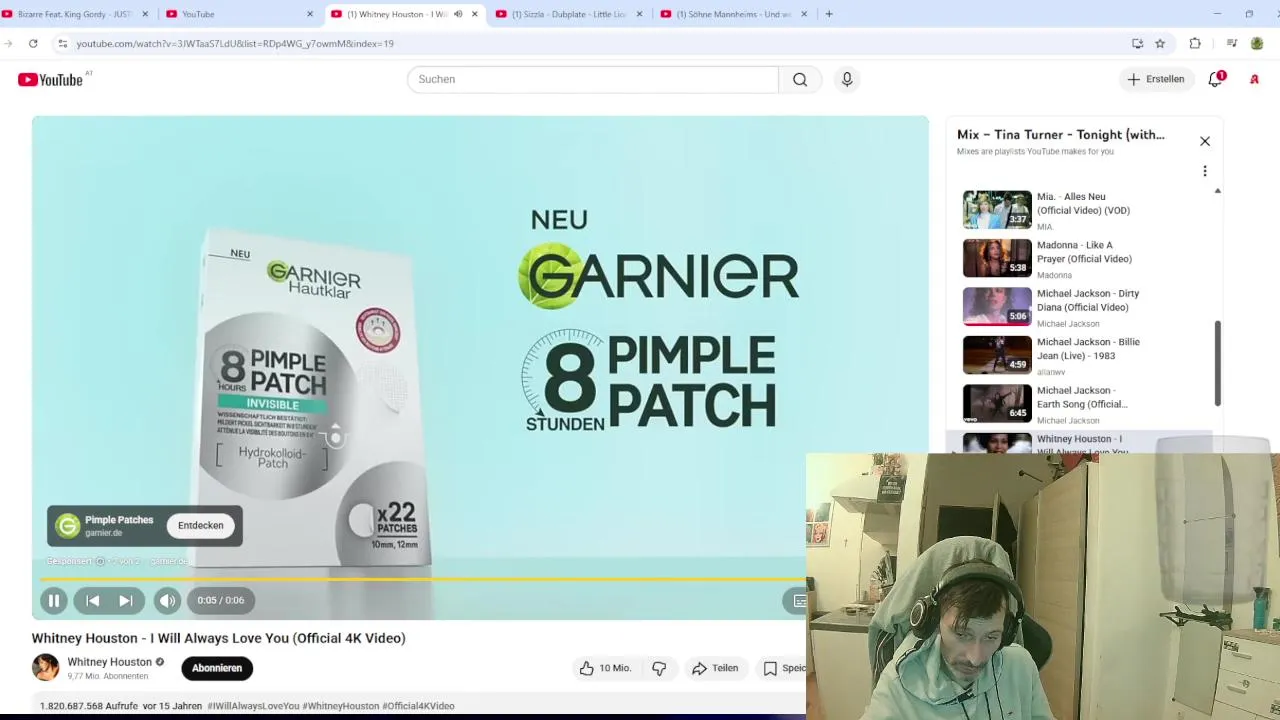This screenshot has height=720, width=1280.
Task: Click the video title text
Action: pyautogui.click(x=218, y=638)
